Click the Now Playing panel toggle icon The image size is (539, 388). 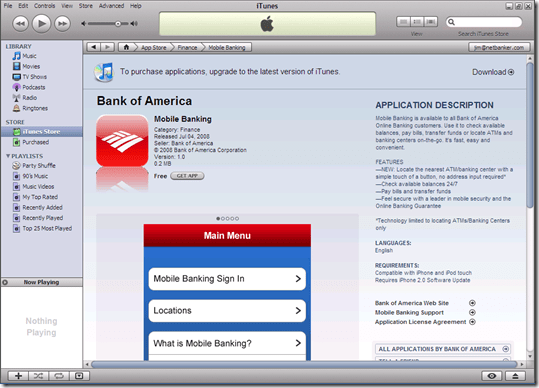(5, 282)
